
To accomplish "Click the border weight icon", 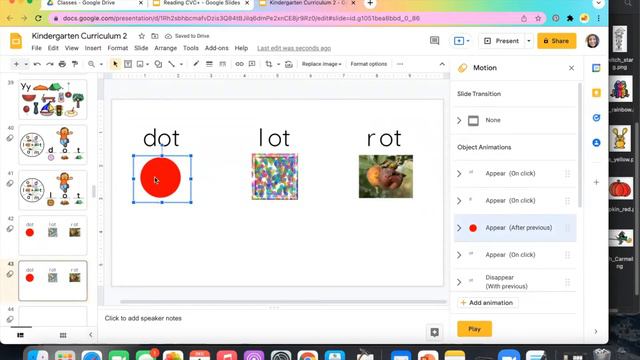I will coord(209,64).
